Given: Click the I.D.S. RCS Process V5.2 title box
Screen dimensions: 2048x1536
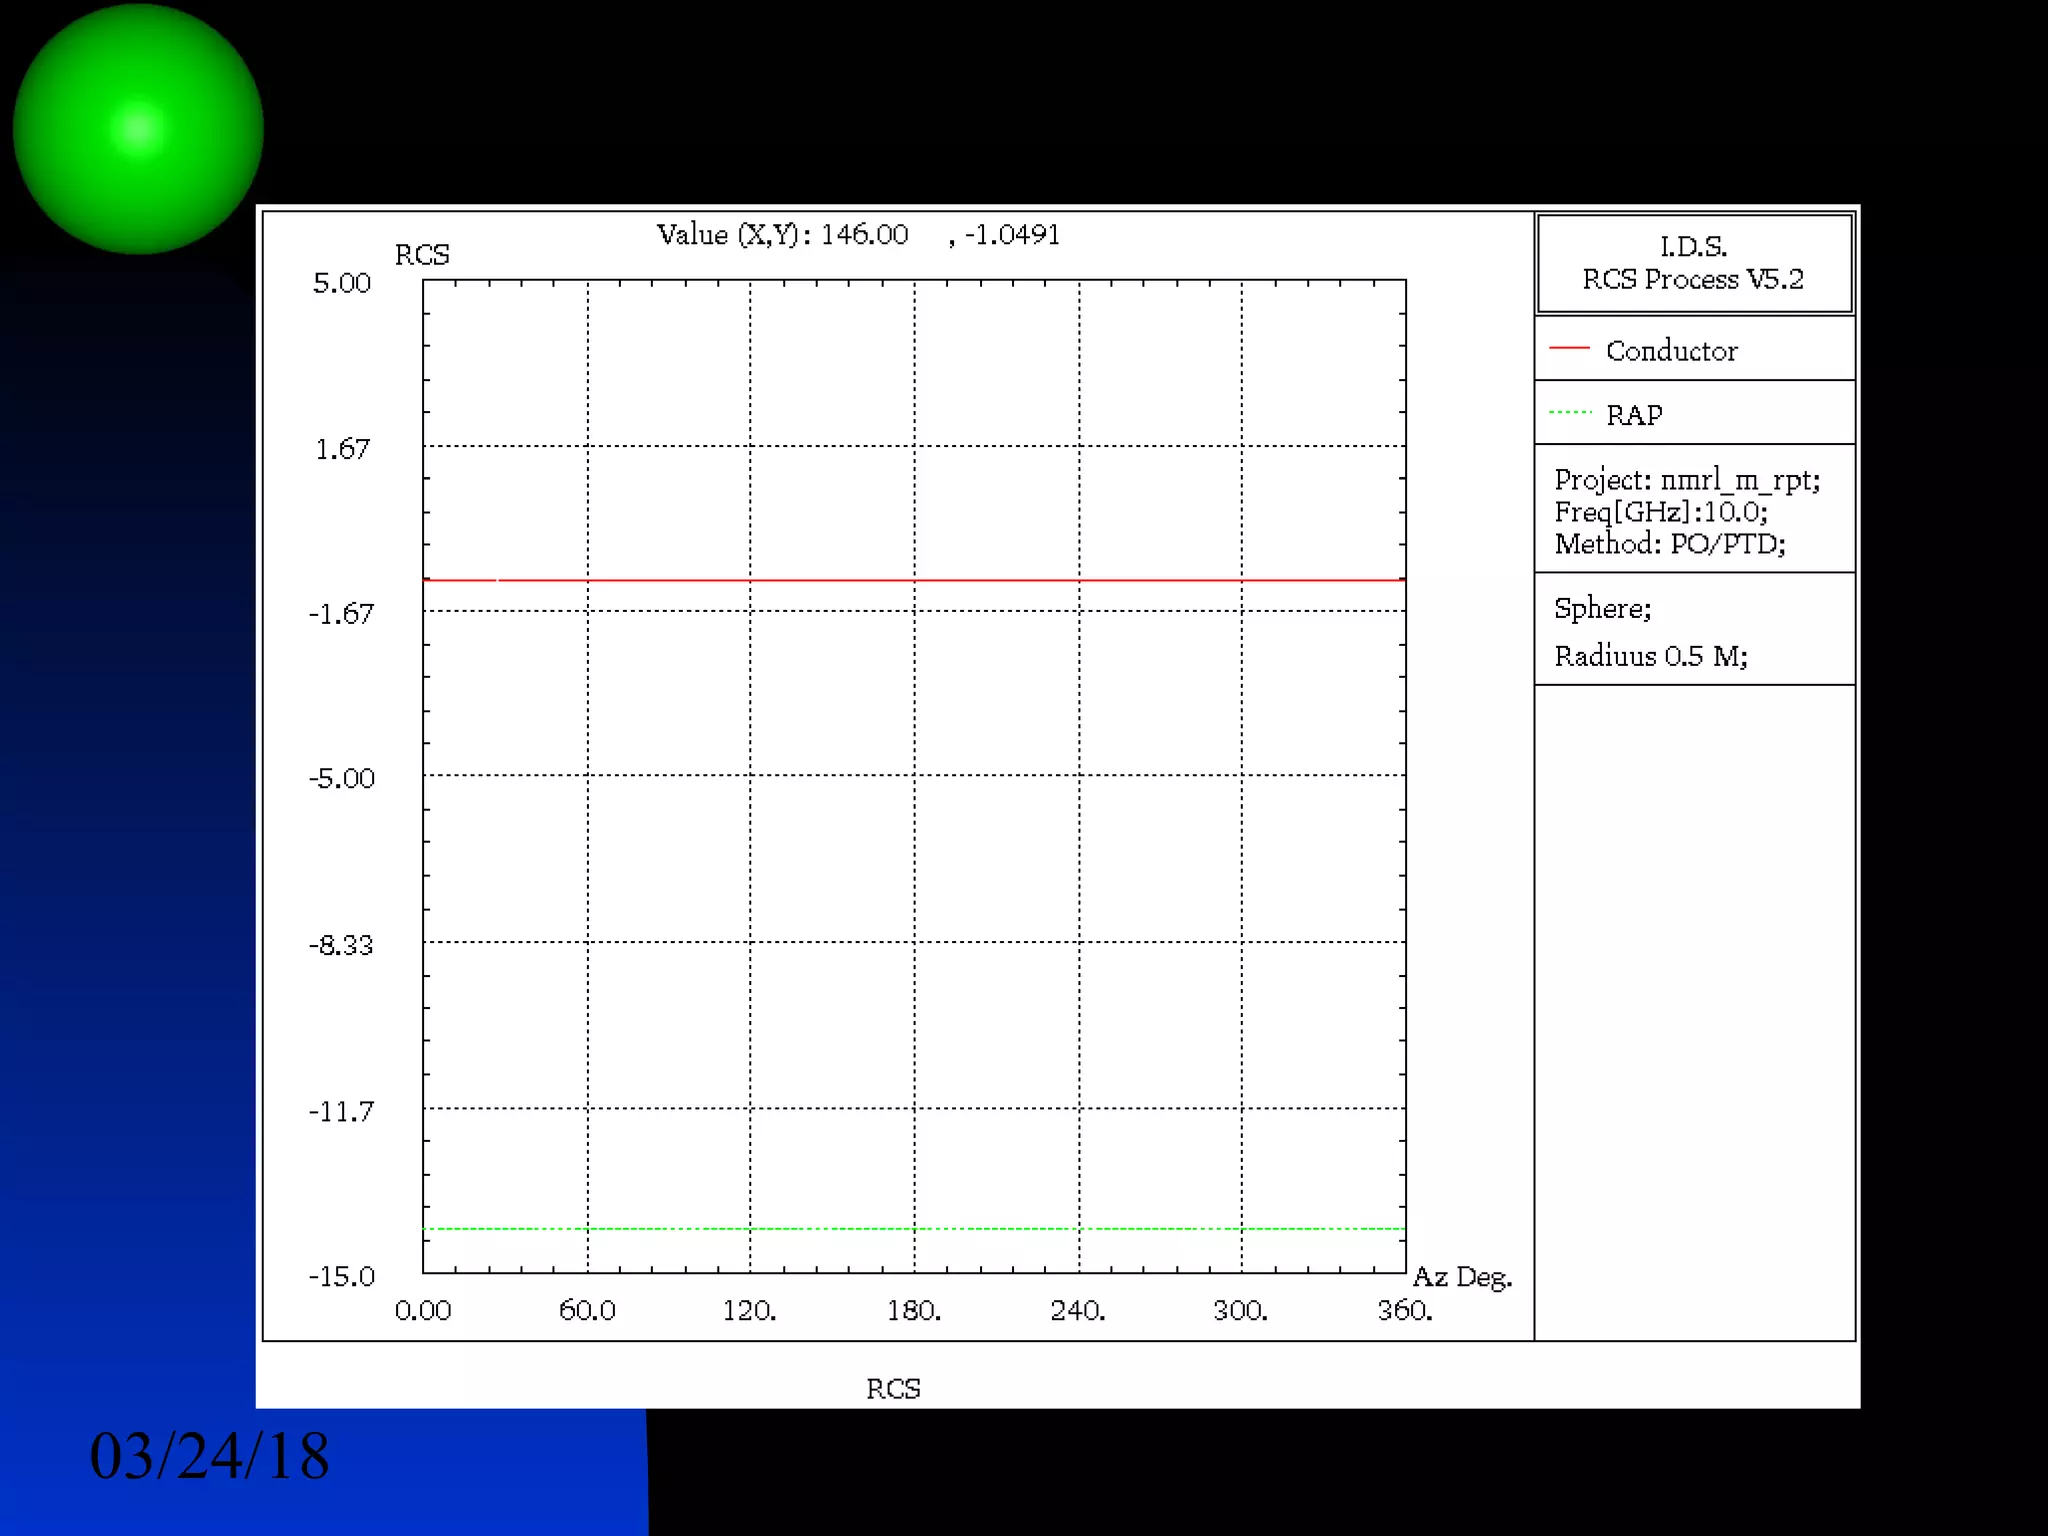Looking at the screenshot, I should click(x=1693, y=263).
